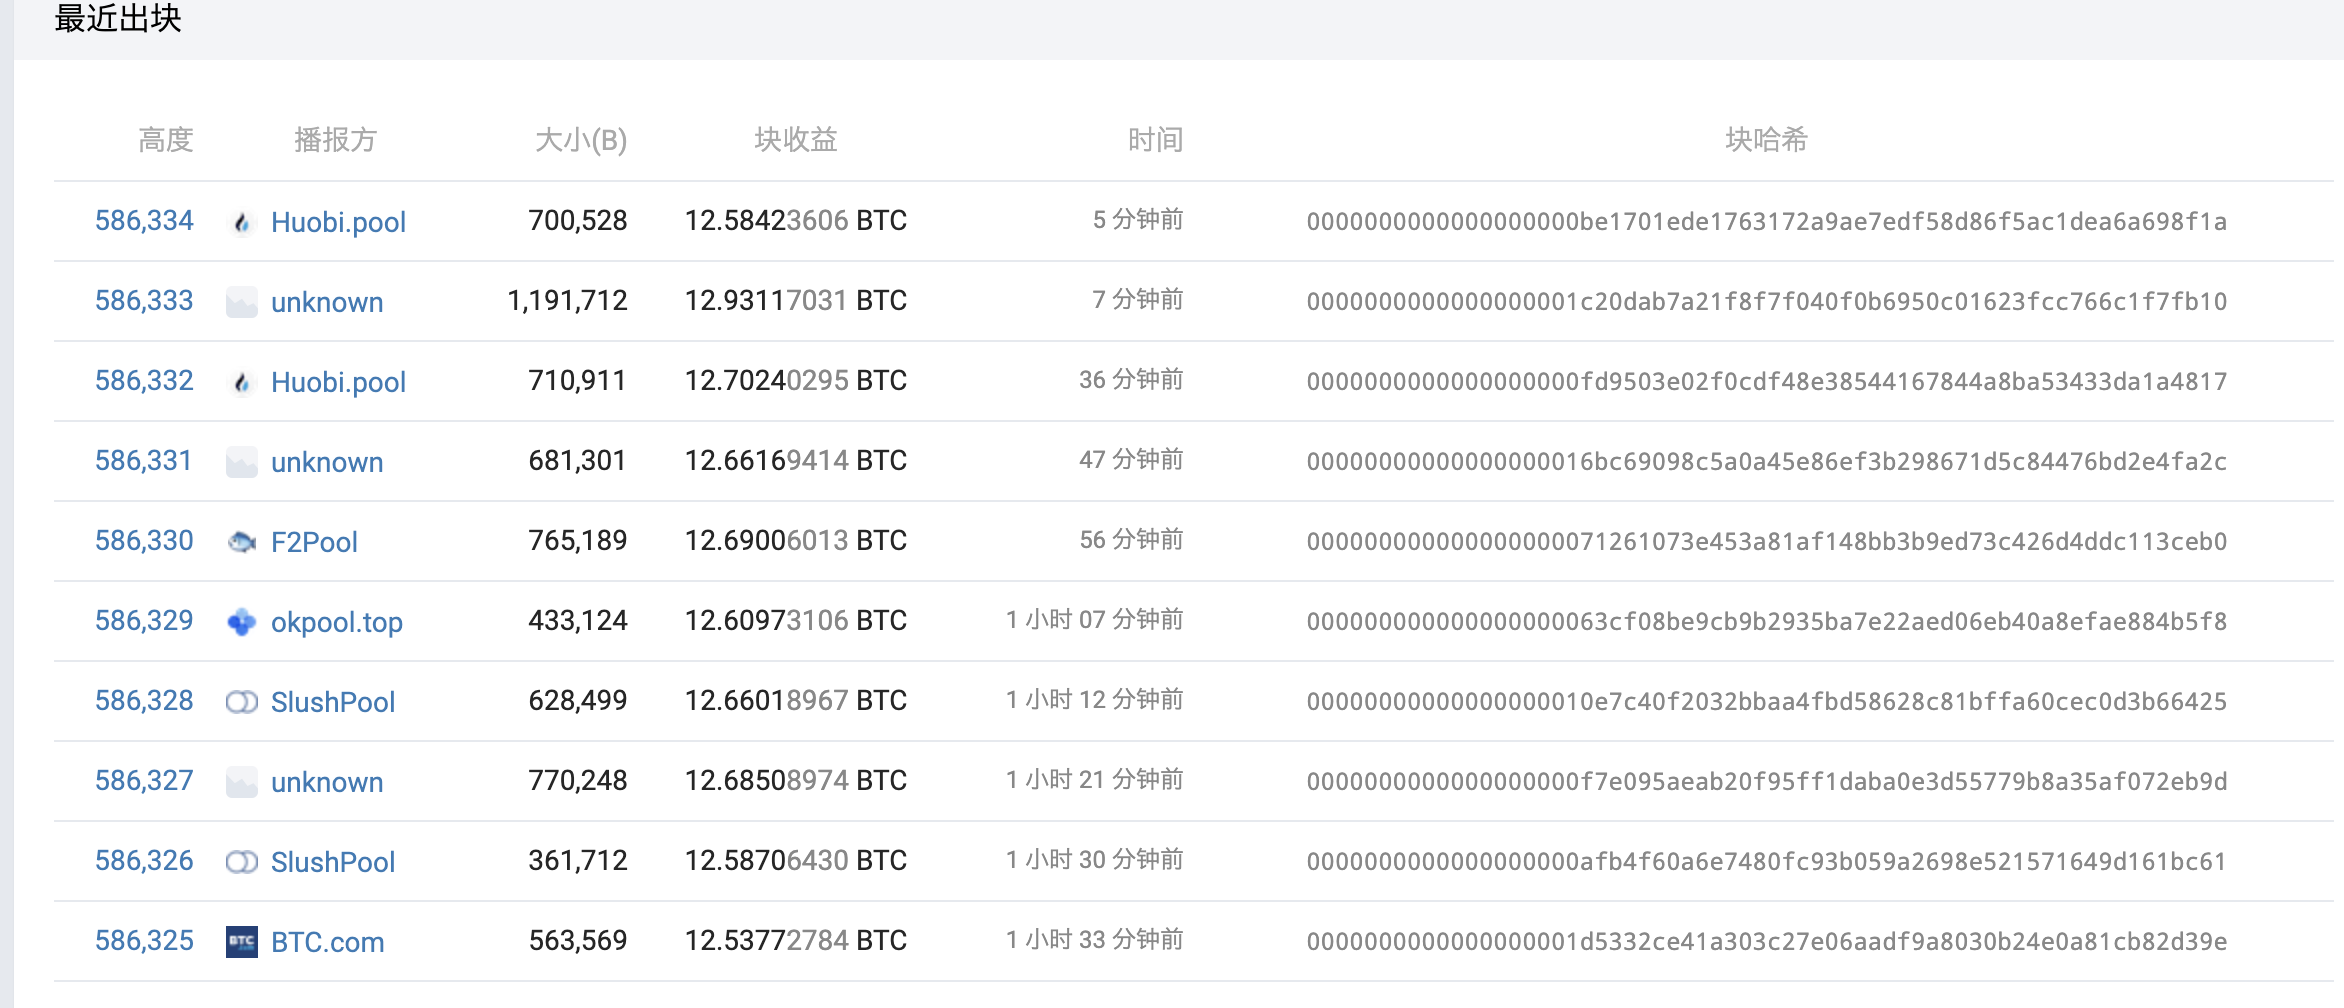Click the okpool.top blue icon

[x=242, y=622]
